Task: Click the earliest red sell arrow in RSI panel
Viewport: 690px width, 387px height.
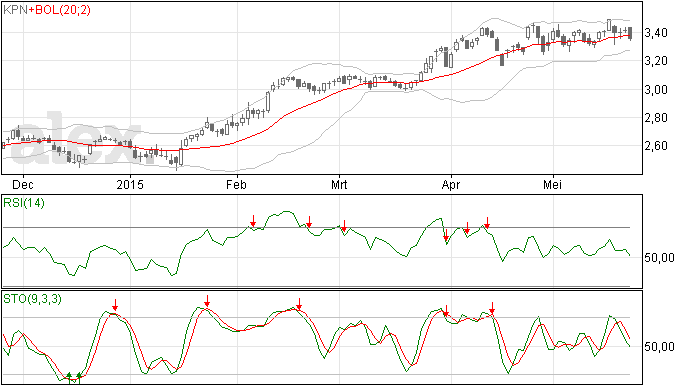Action: pos(253,221)
